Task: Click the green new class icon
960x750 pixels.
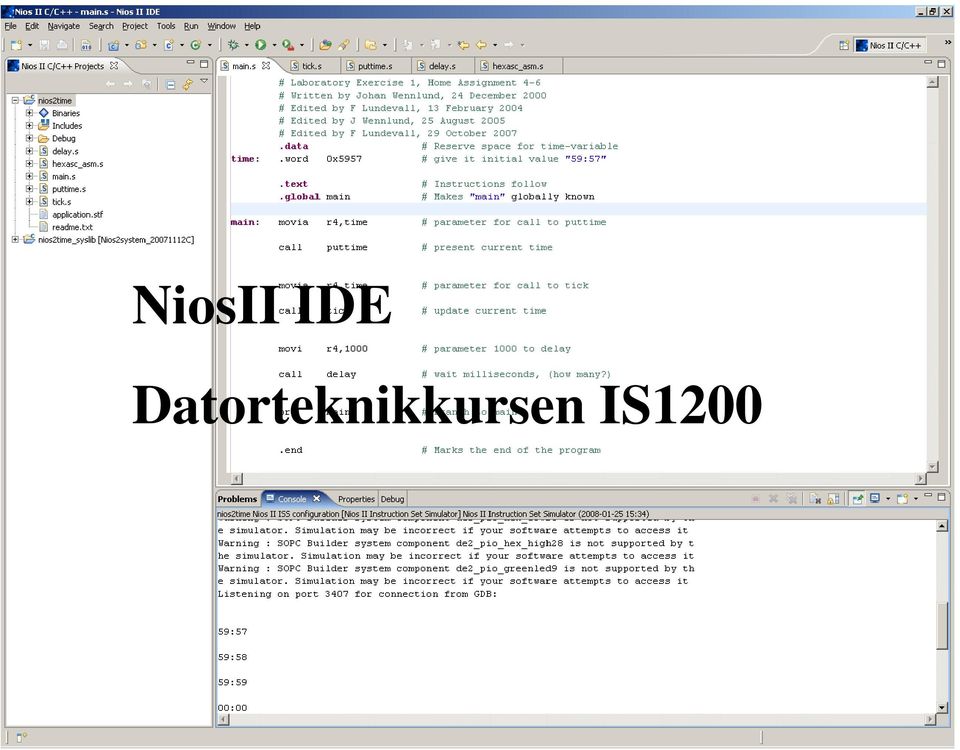Action: click(196, 45)
